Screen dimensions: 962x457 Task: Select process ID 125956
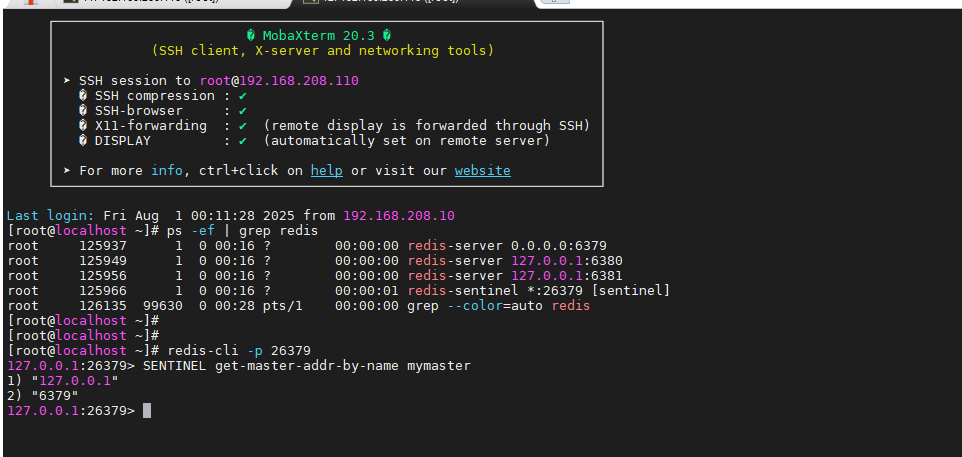point(103,276)
